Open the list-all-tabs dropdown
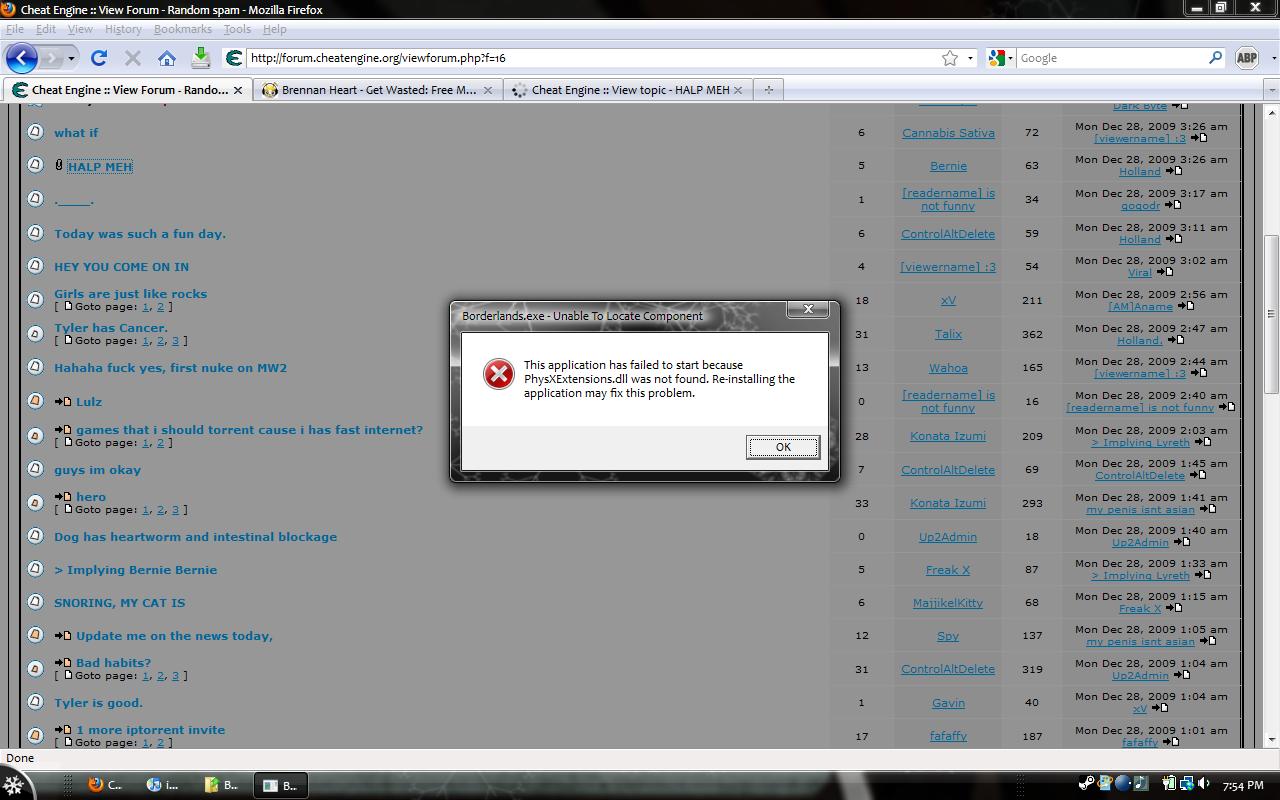The image size is (1280, 800). pyautogui.click(x=1271, y=90)
